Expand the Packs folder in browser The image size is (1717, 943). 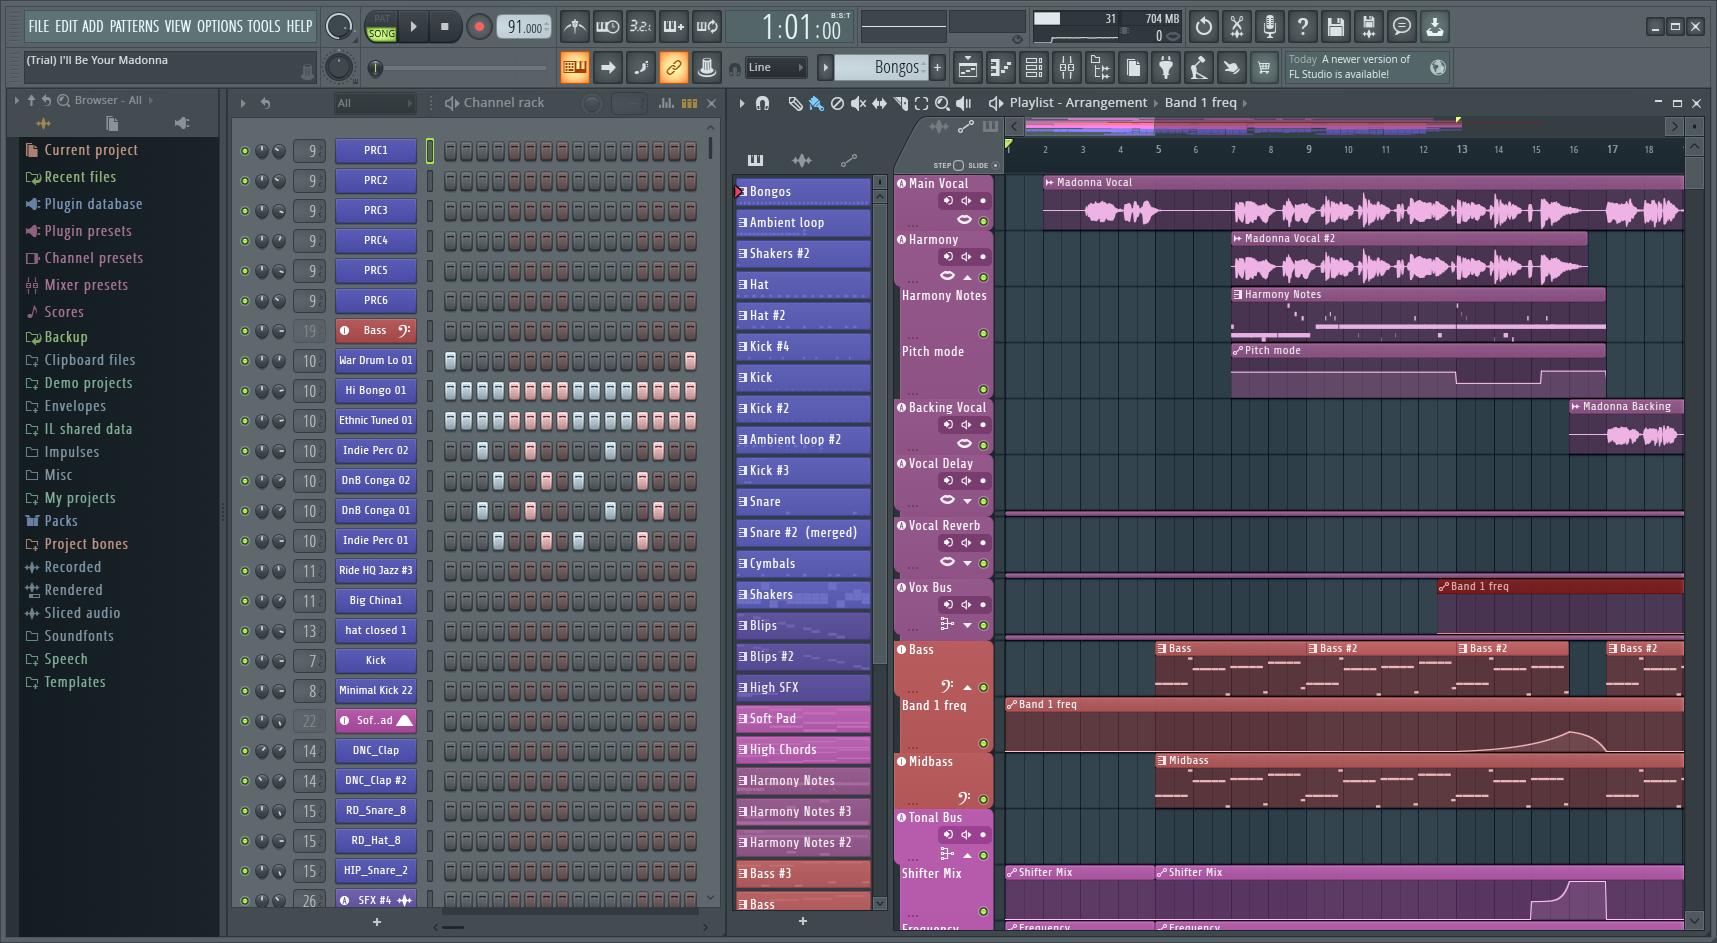point(60,521)
